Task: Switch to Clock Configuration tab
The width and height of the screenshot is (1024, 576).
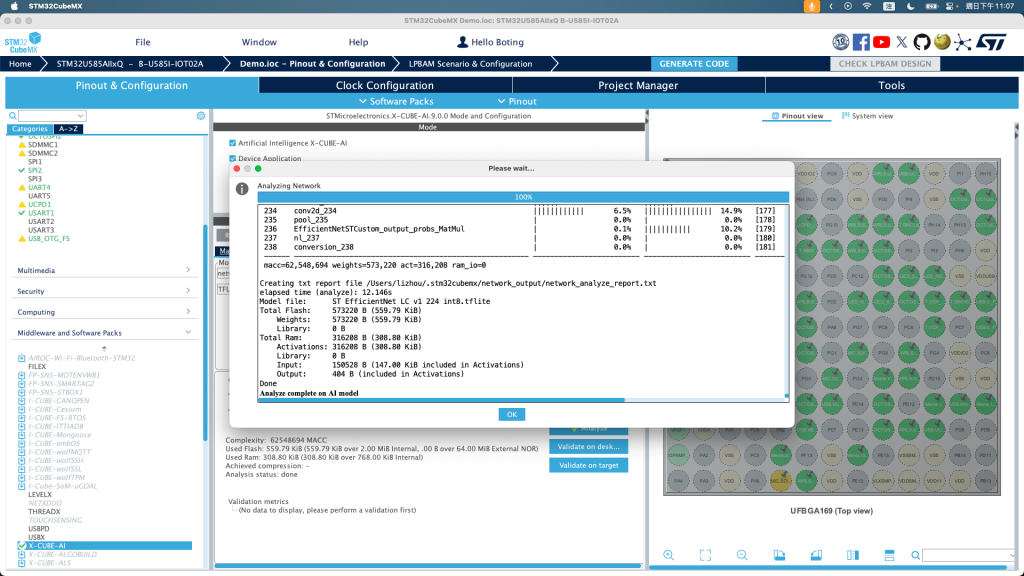Action: pyautogui.click(x=385, y=86)
